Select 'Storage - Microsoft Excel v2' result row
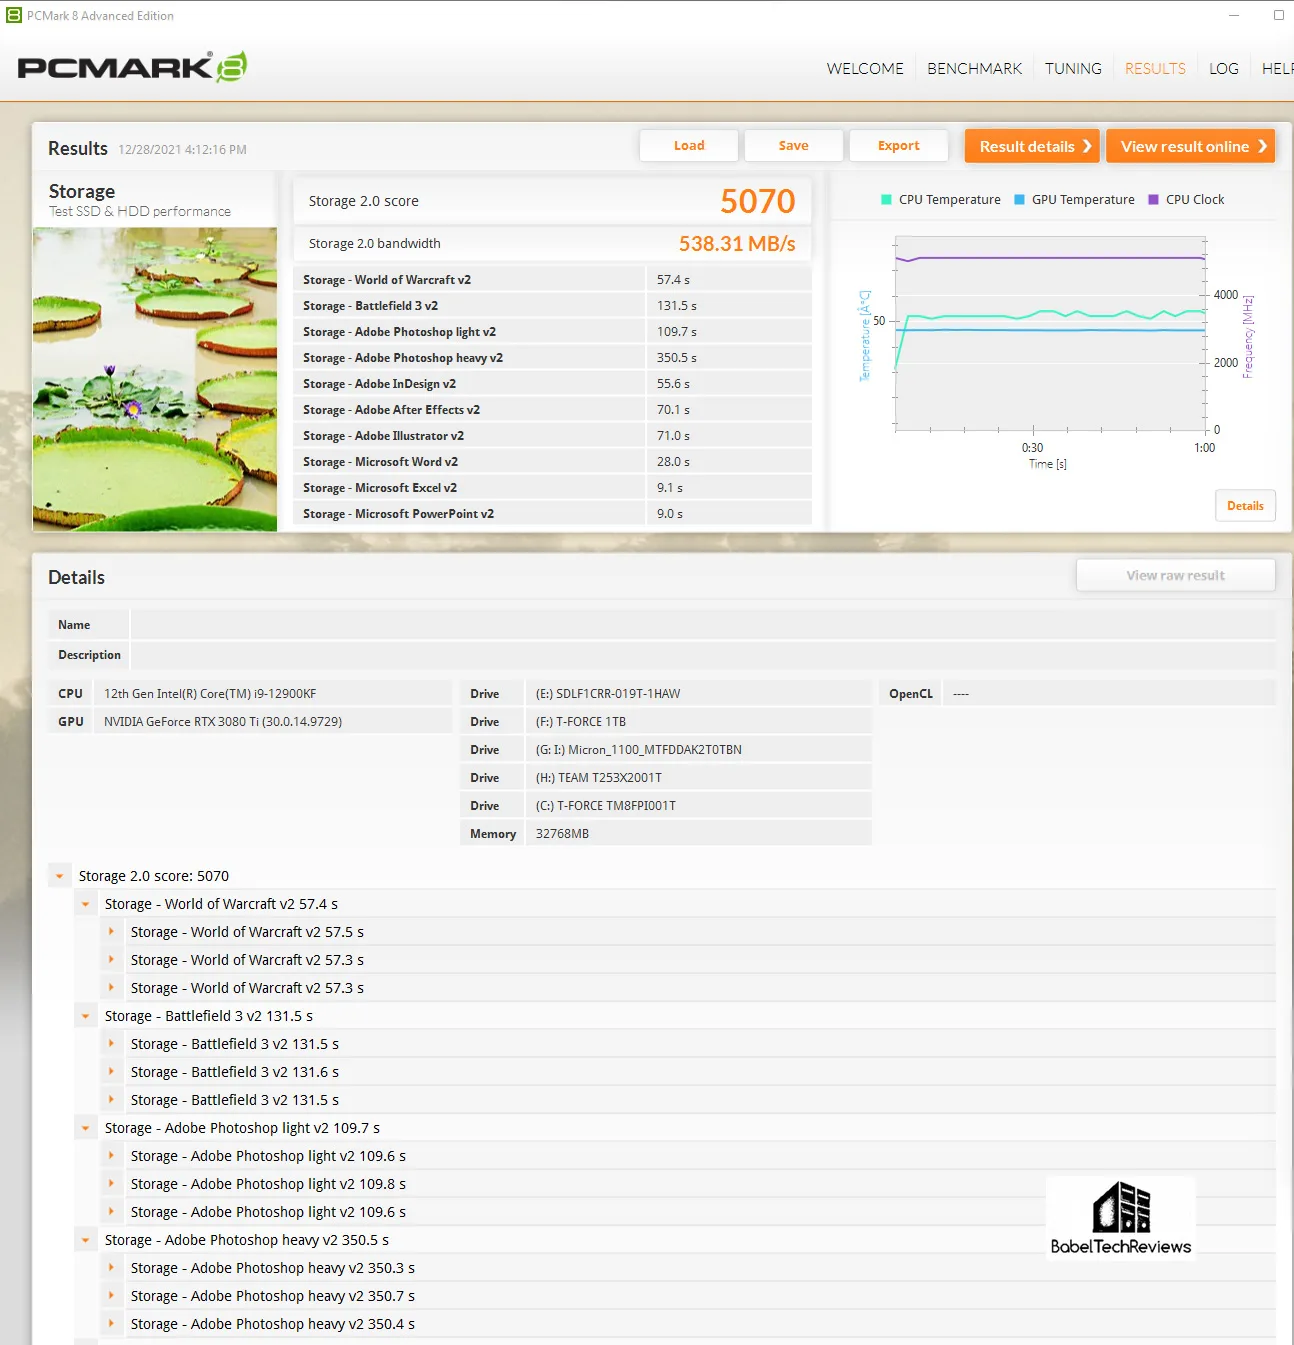This screenshot has height=1345, width=1294. pos(552,488)
